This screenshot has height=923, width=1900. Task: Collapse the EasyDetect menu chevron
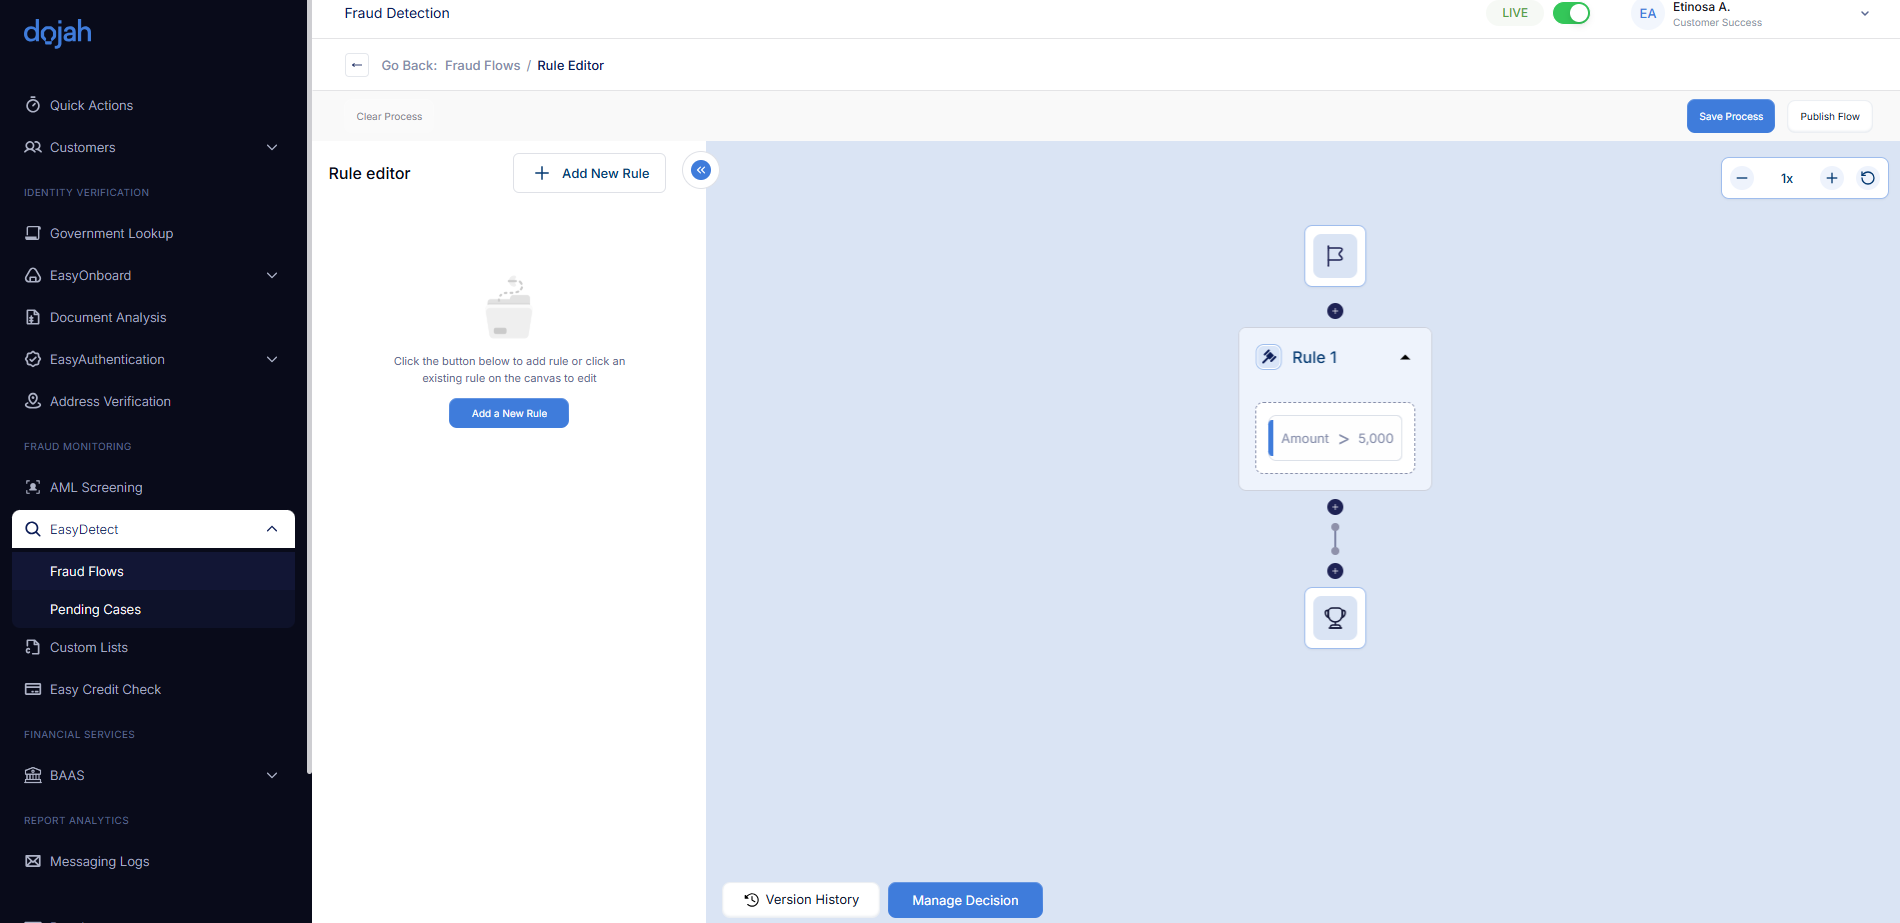tap(272, 529)
